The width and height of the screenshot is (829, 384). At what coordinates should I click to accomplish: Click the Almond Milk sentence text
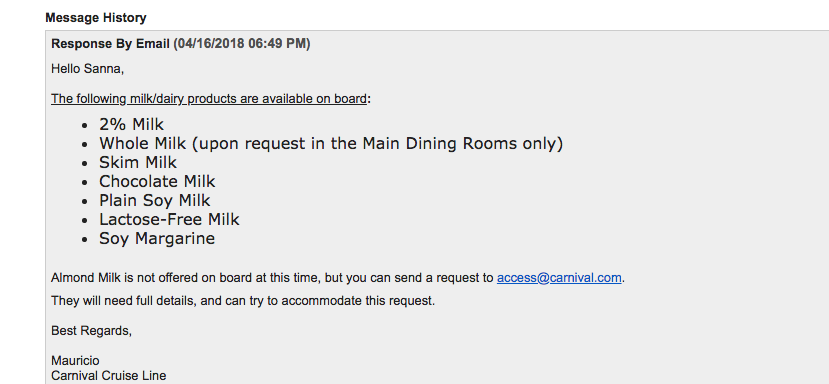(x=274, y=278)
